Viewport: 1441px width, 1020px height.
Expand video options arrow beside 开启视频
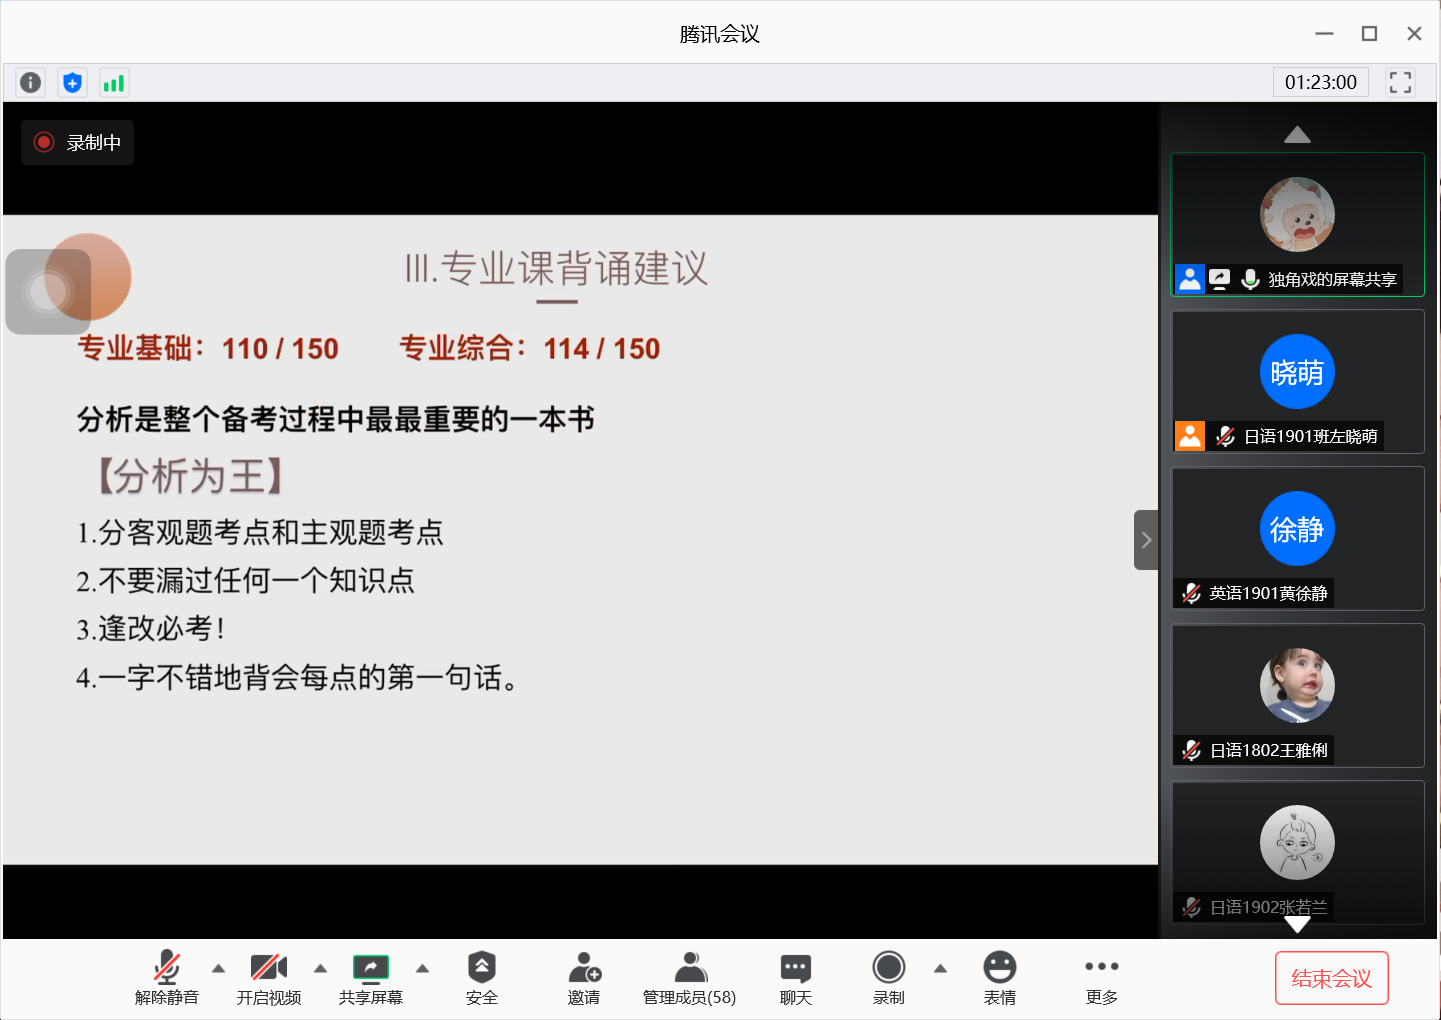tap(320, 968)
